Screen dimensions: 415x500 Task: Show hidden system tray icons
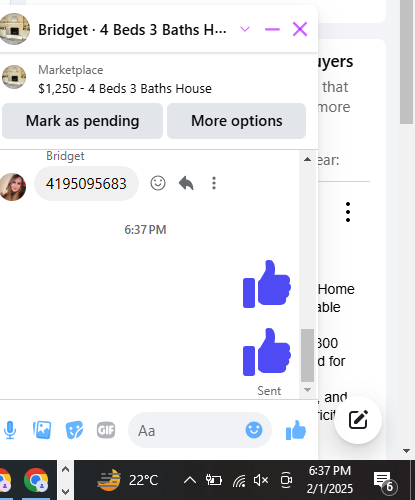[190, 480]
